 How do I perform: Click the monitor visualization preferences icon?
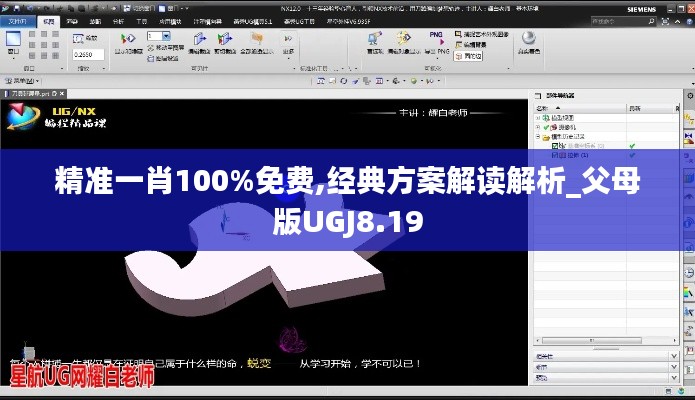pos(375,39)
